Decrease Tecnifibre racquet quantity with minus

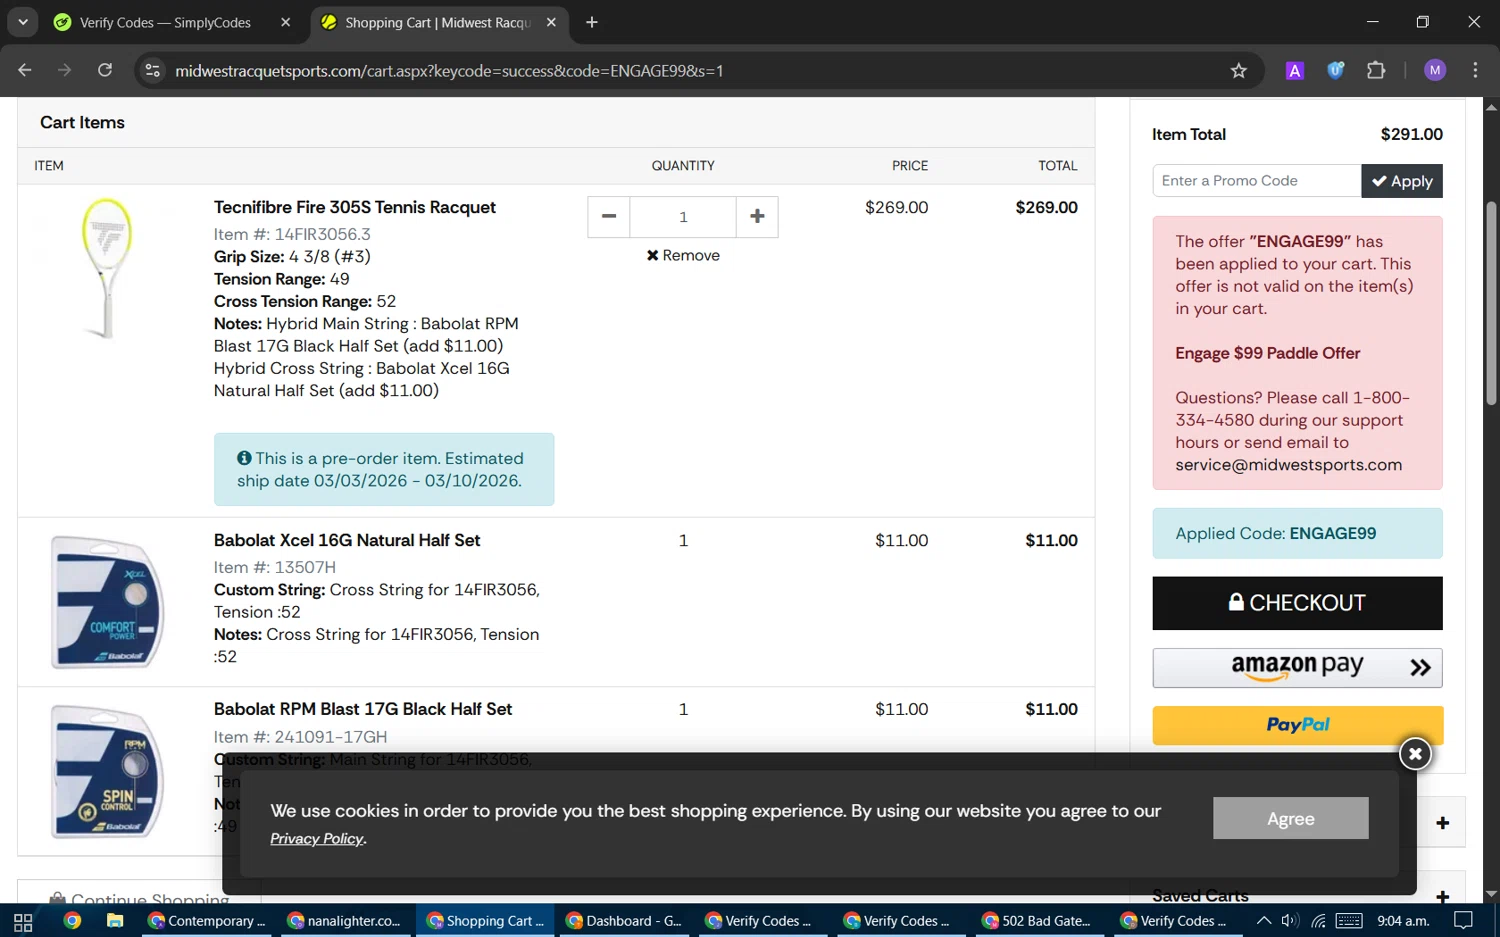pos(608,216)
